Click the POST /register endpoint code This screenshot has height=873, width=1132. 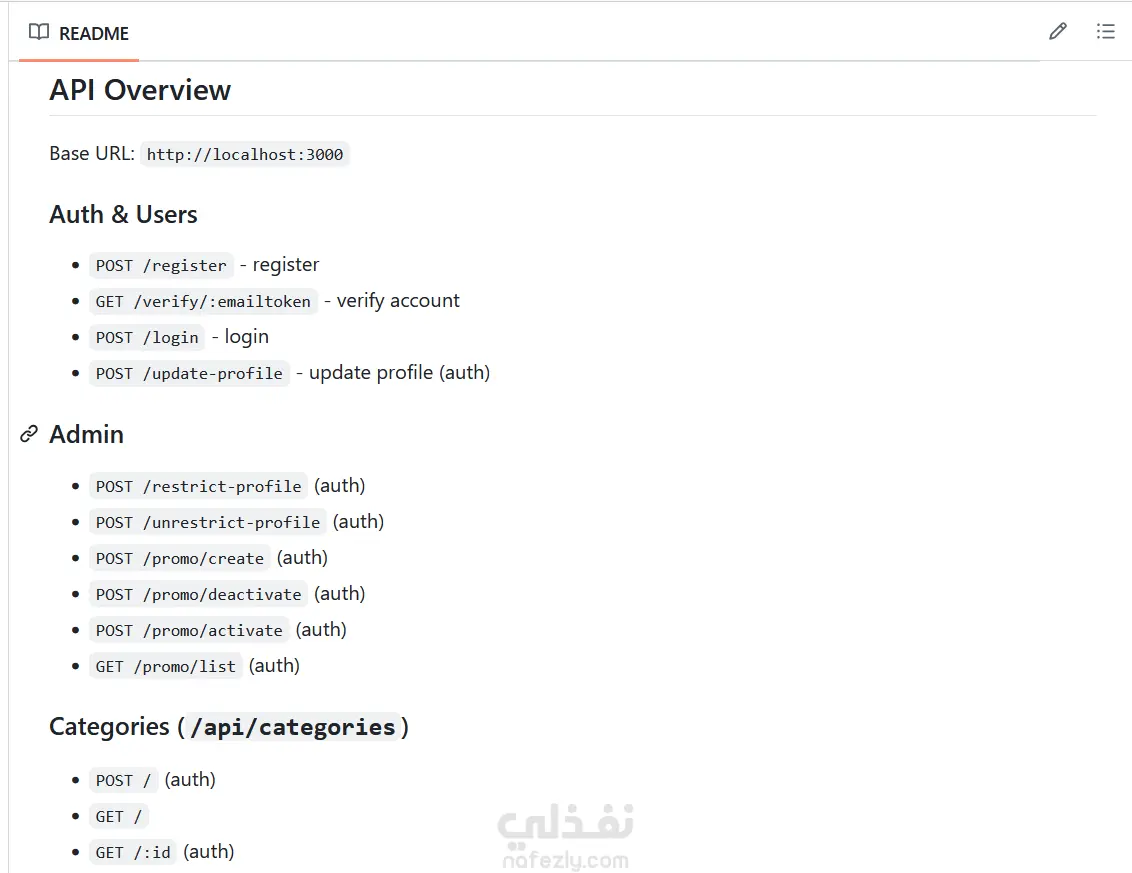coord(161,266)
